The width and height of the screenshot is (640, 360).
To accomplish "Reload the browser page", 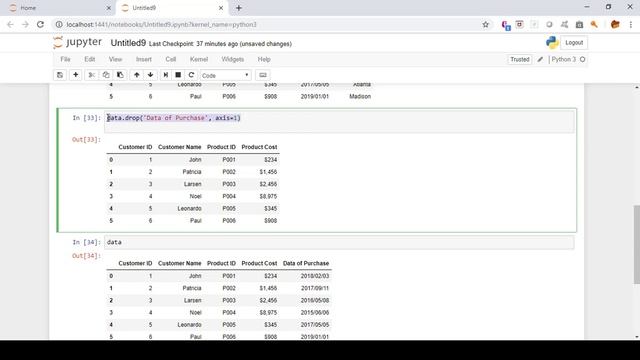I will tap(40, 24).
